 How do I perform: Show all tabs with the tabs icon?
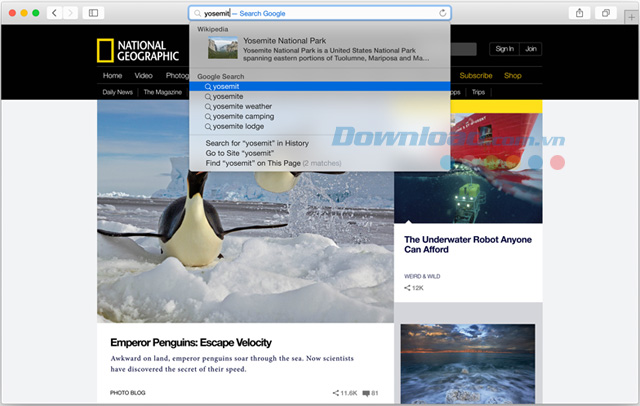point(606,13)
